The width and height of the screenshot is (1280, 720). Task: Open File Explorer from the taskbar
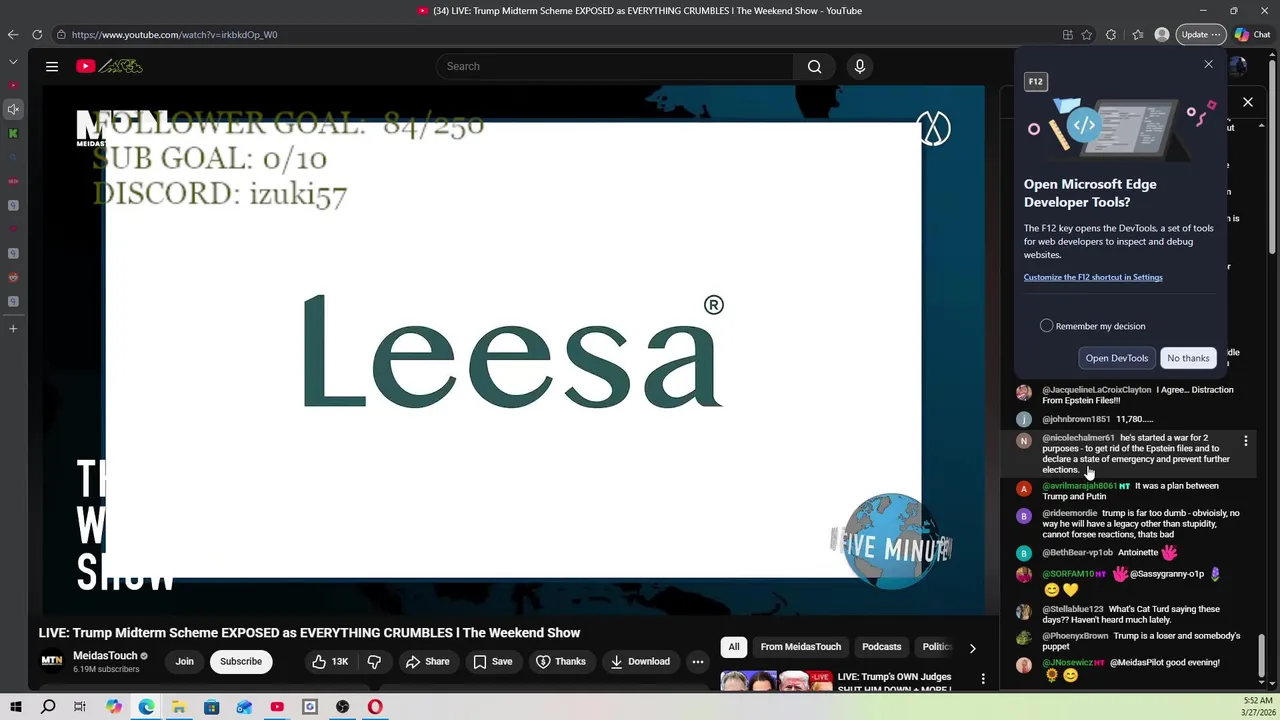179,707
